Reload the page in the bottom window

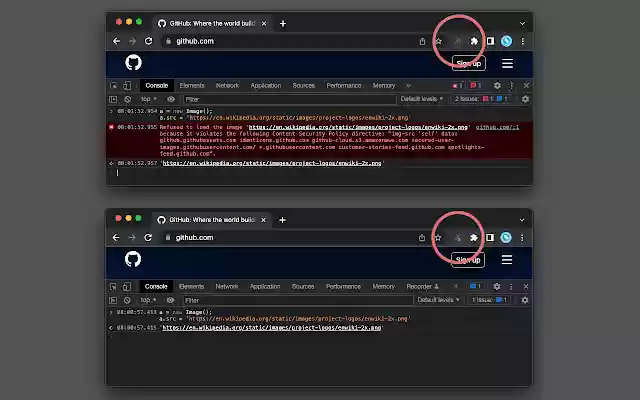(148, 238)
